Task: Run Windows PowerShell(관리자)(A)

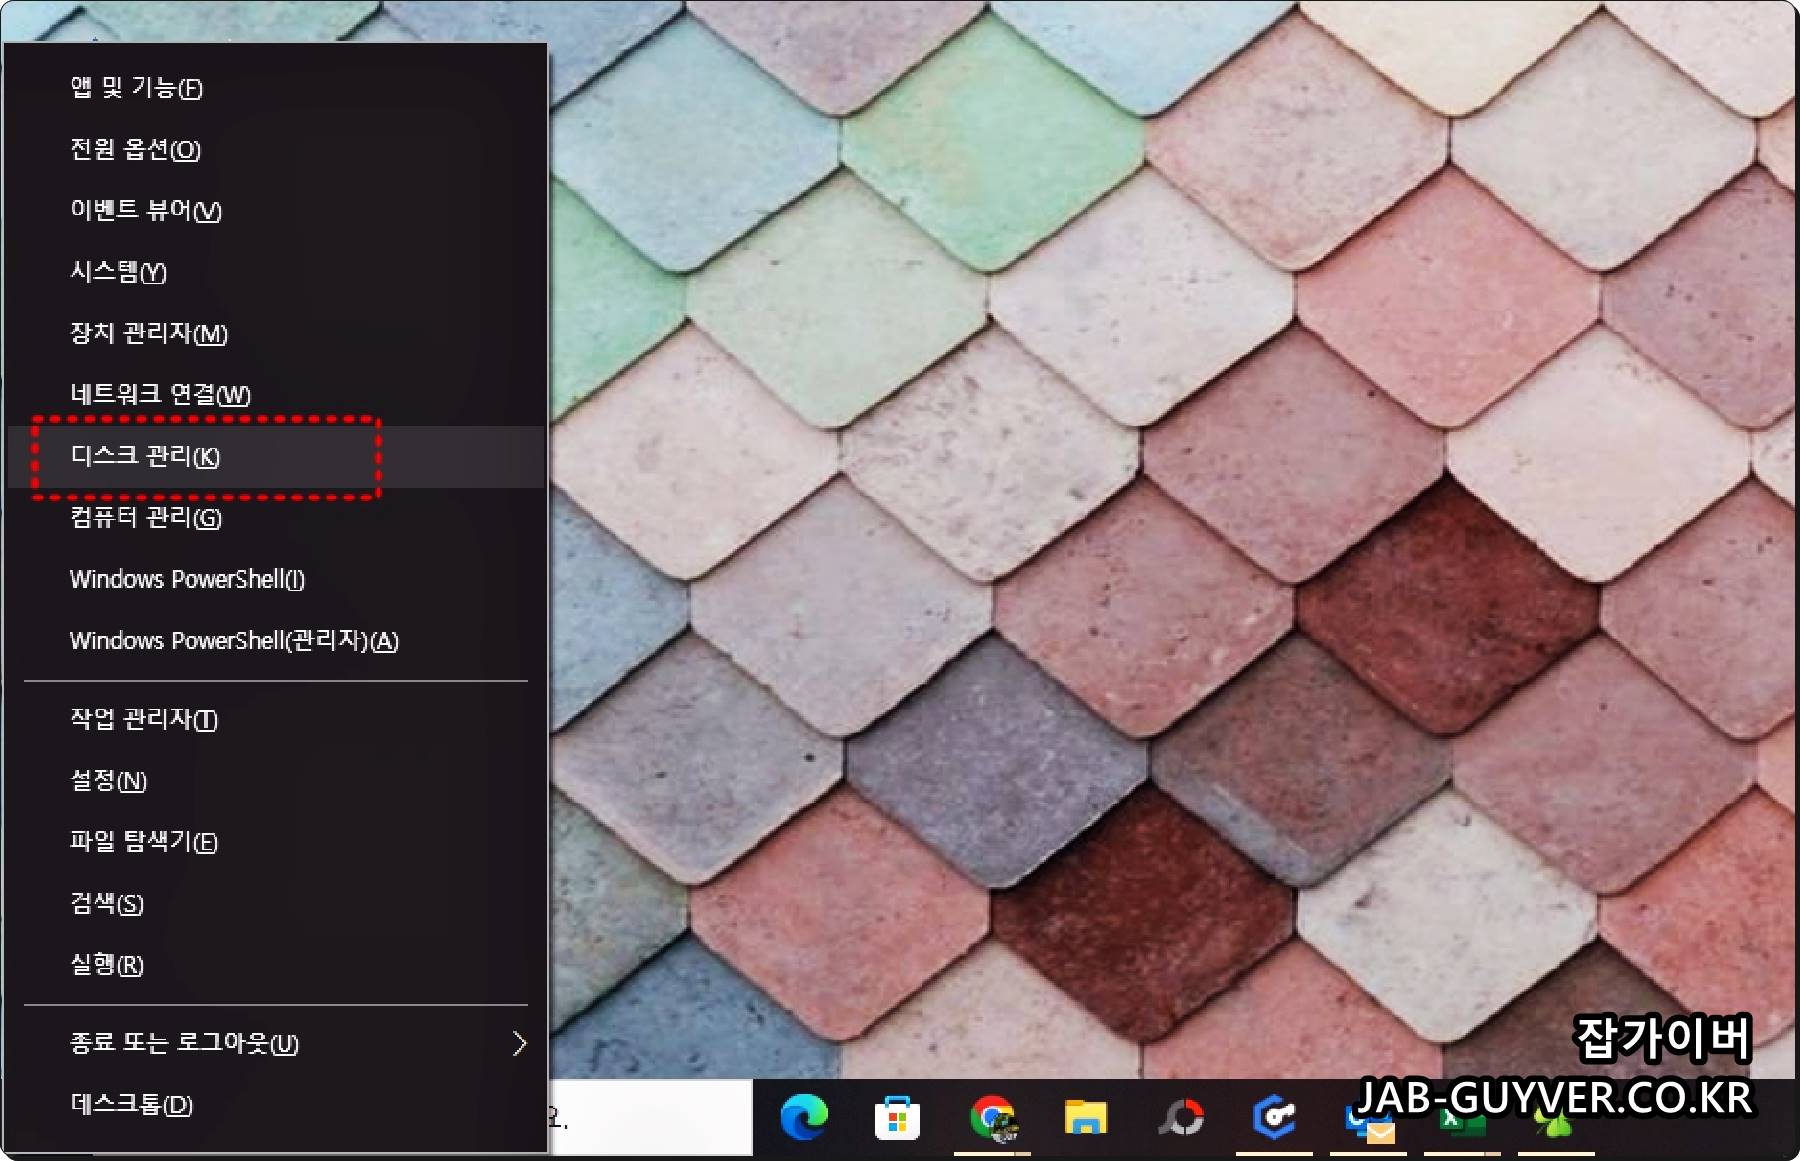Action: 276,641
